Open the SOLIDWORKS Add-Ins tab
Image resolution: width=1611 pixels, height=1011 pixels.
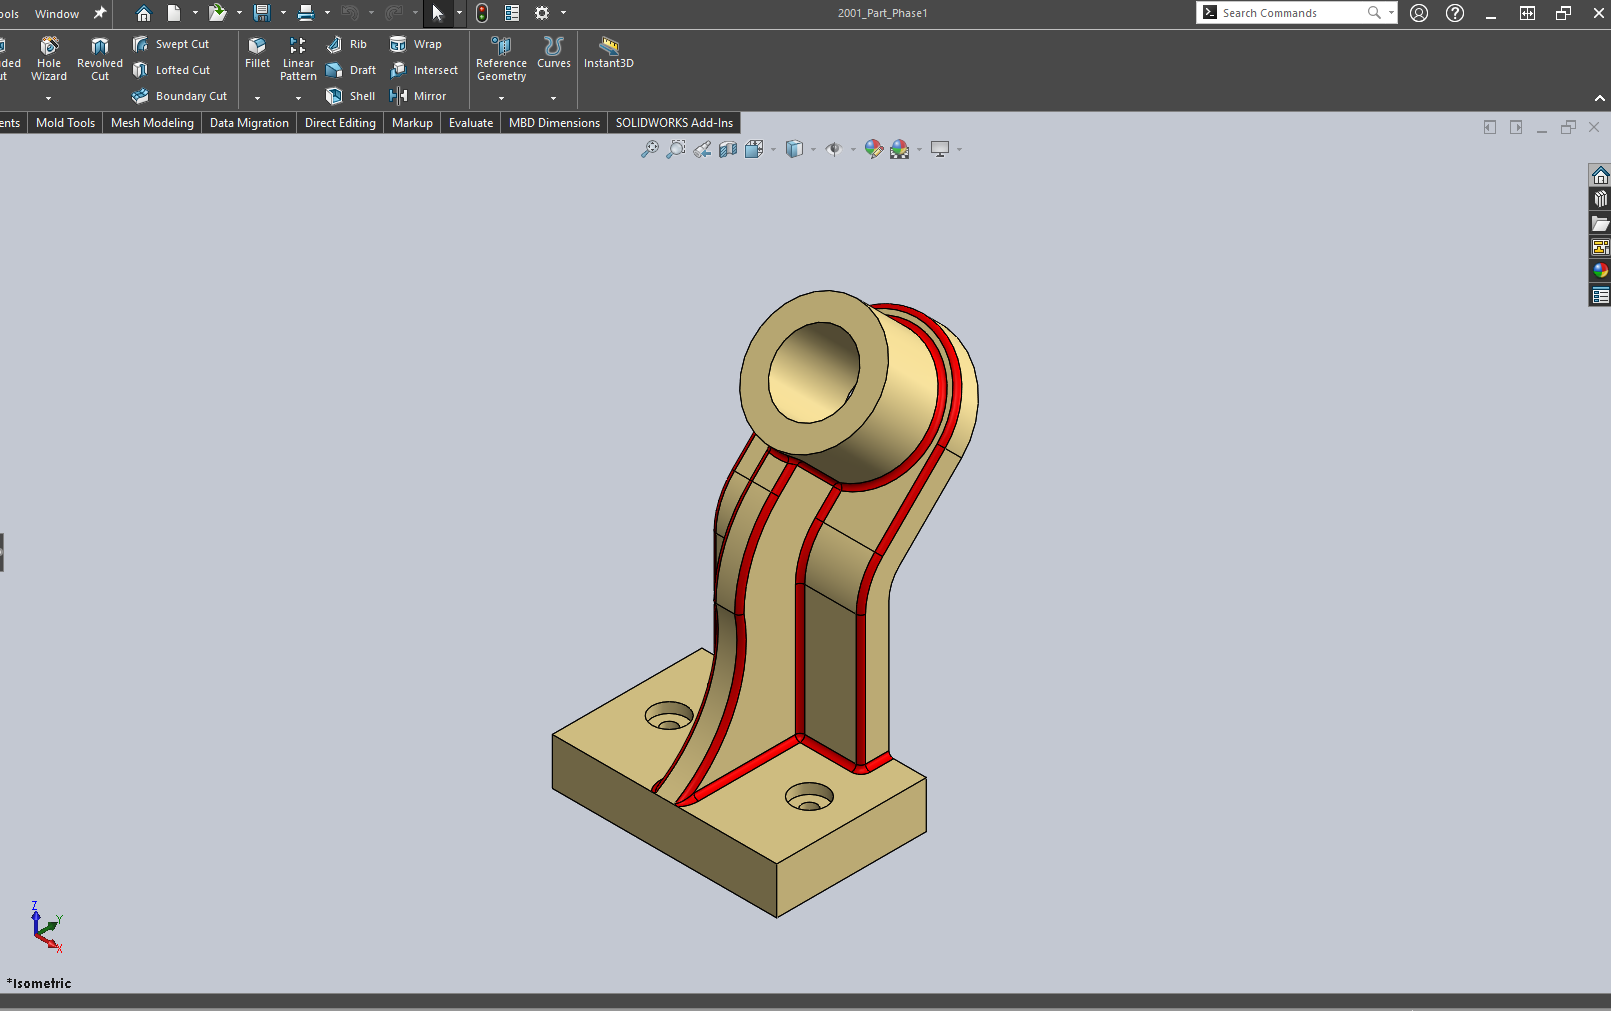coord(674,123)
